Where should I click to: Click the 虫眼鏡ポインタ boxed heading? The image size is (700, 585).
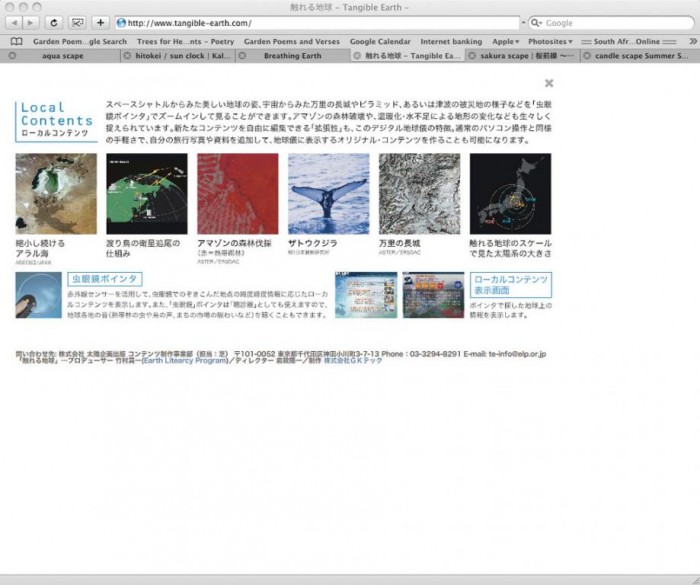(105, 279)
